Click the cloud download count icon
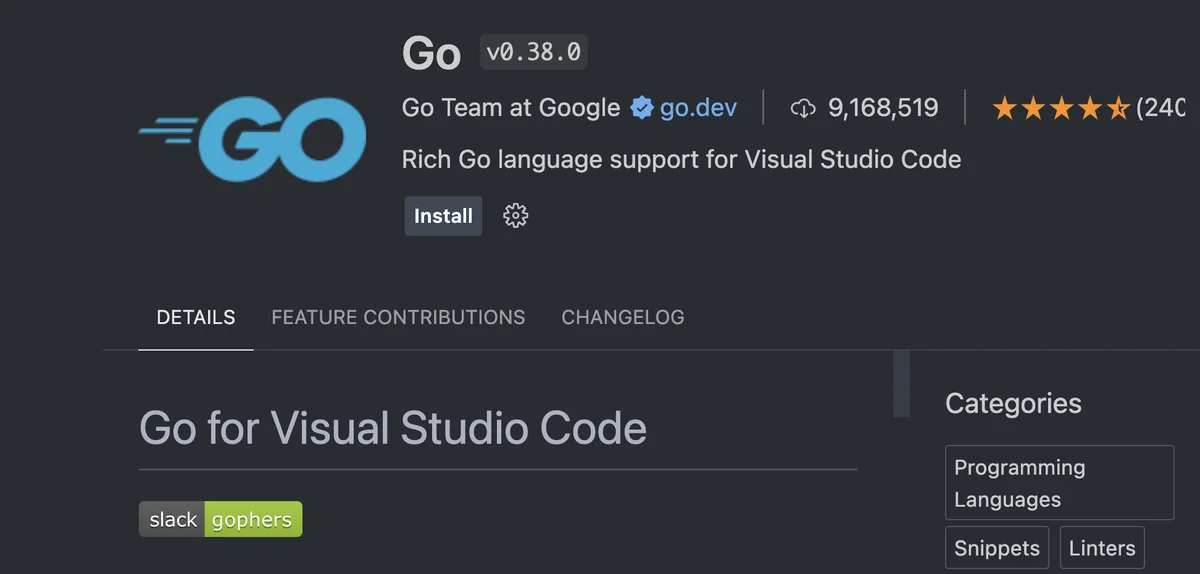 [x=803, y=108]
